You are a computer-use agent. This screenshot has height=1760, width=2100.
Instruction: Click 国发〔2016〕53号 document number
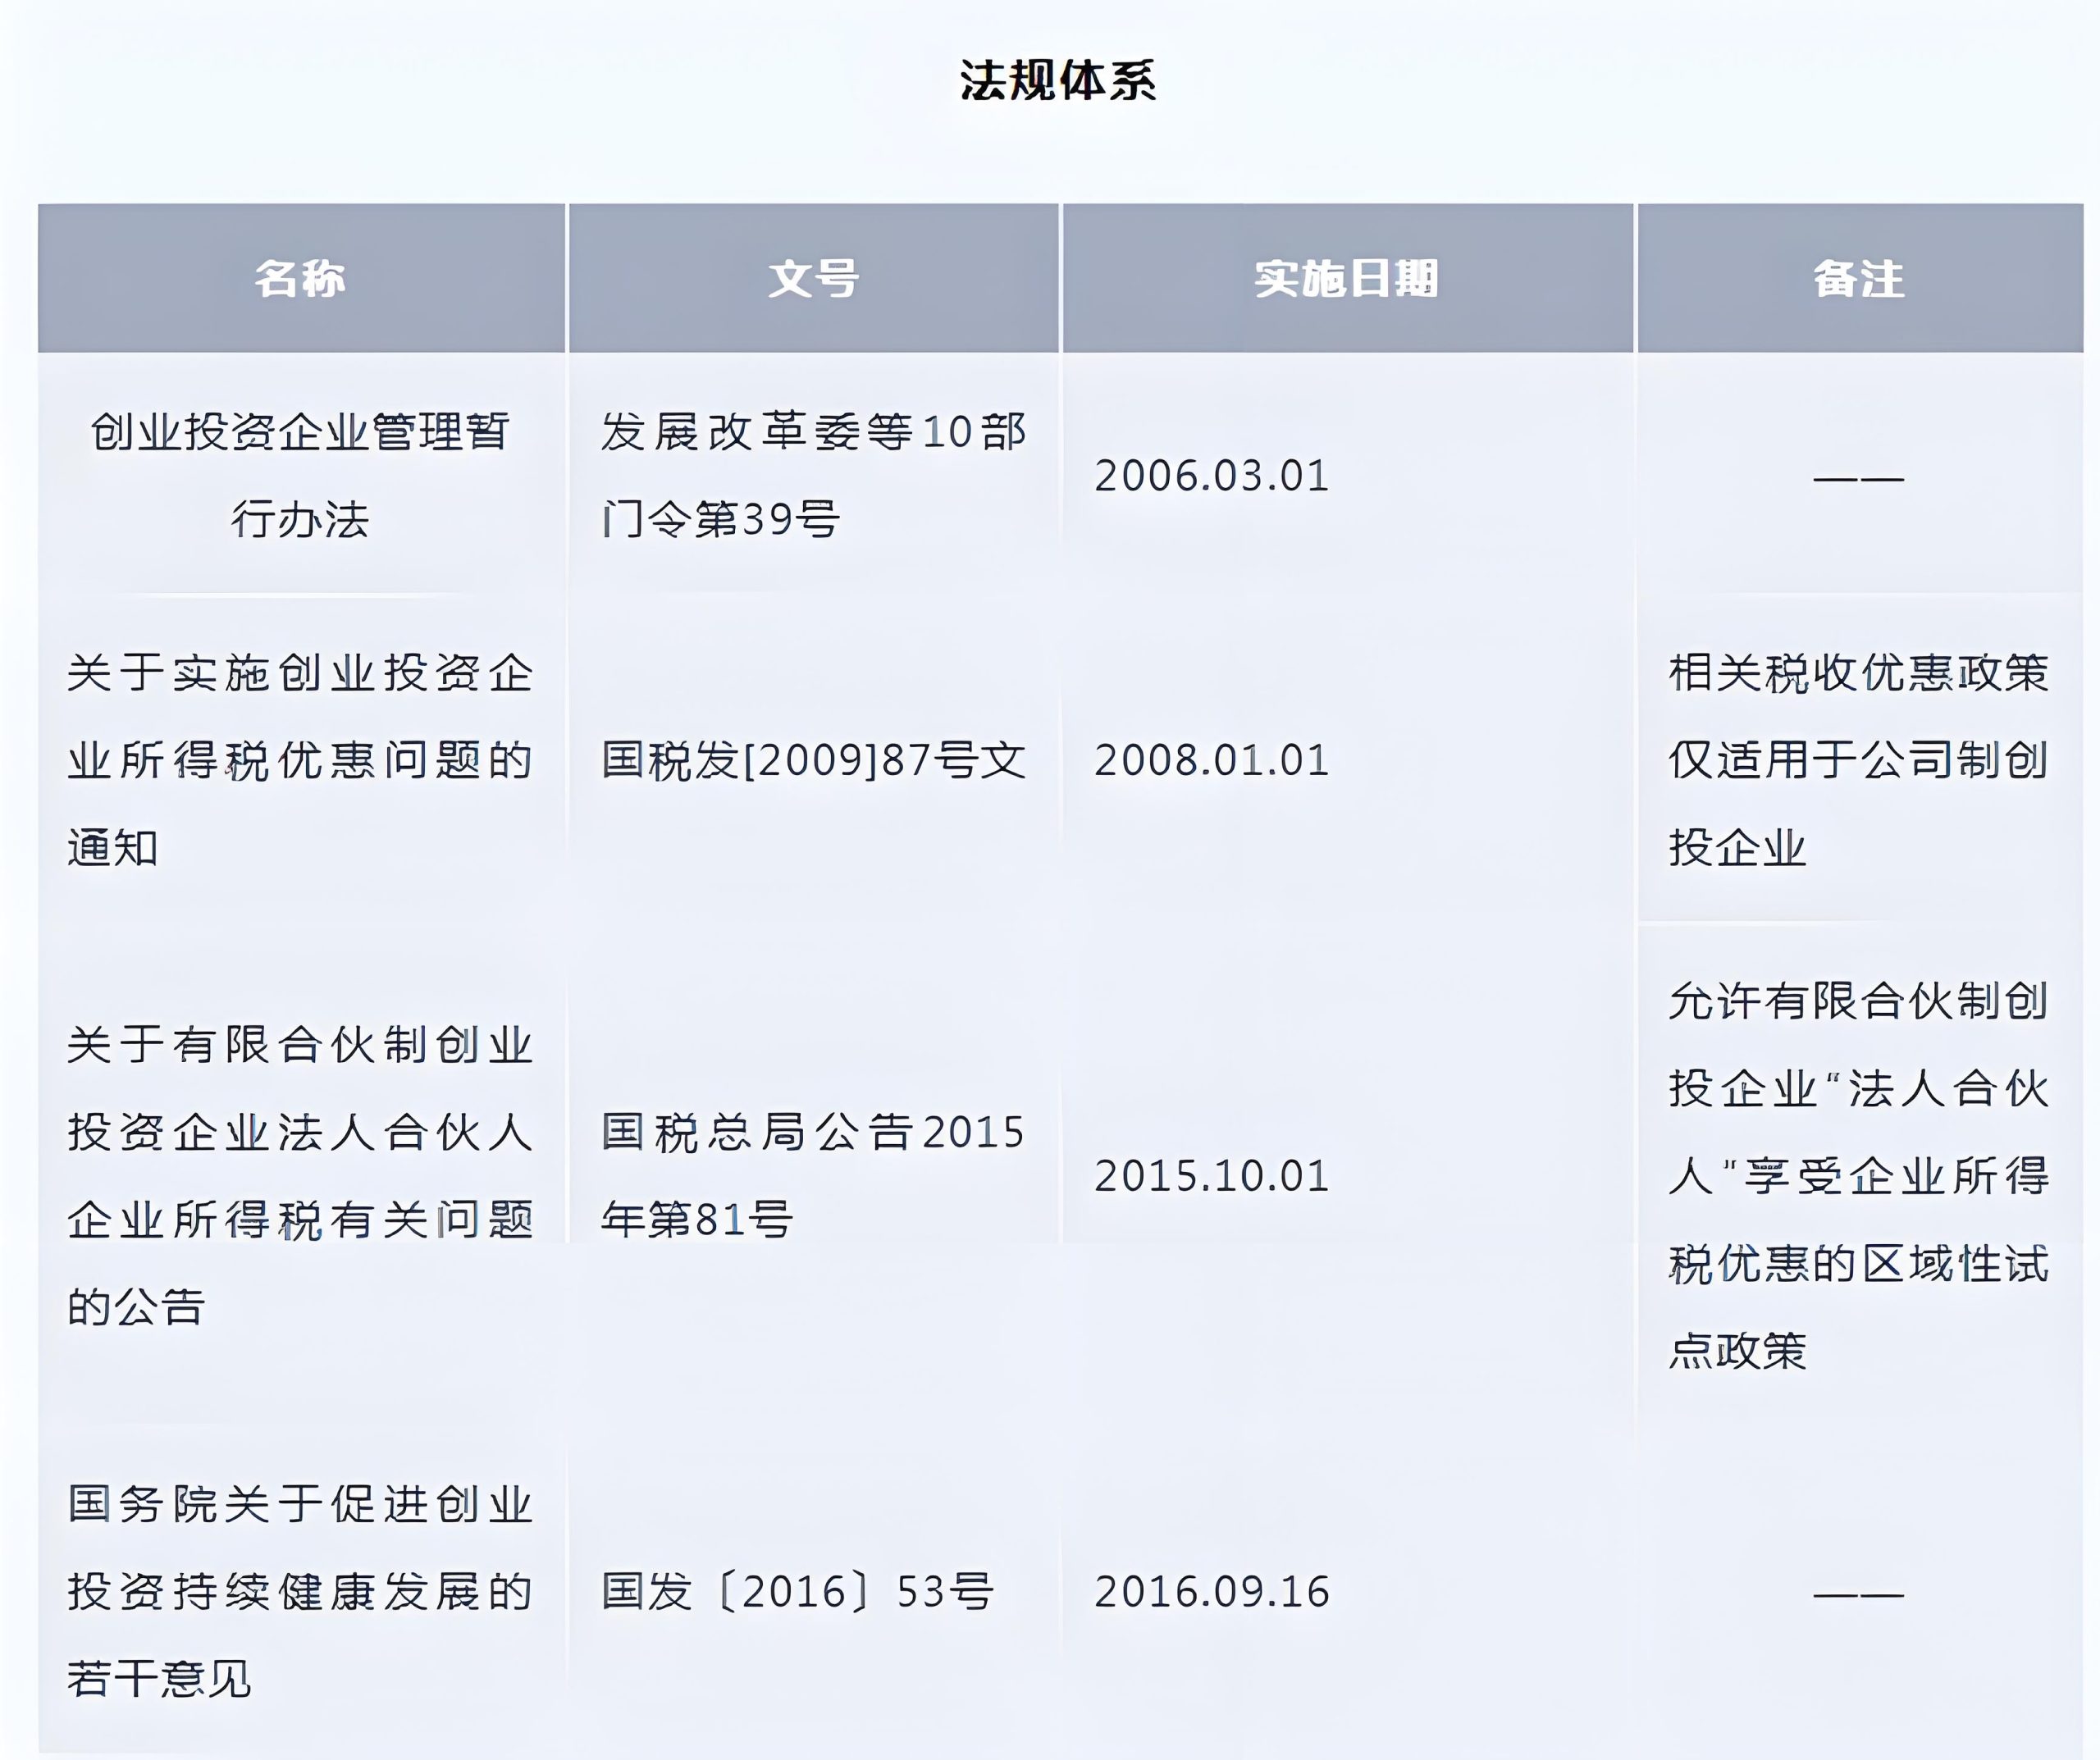tap(797, 1592)
